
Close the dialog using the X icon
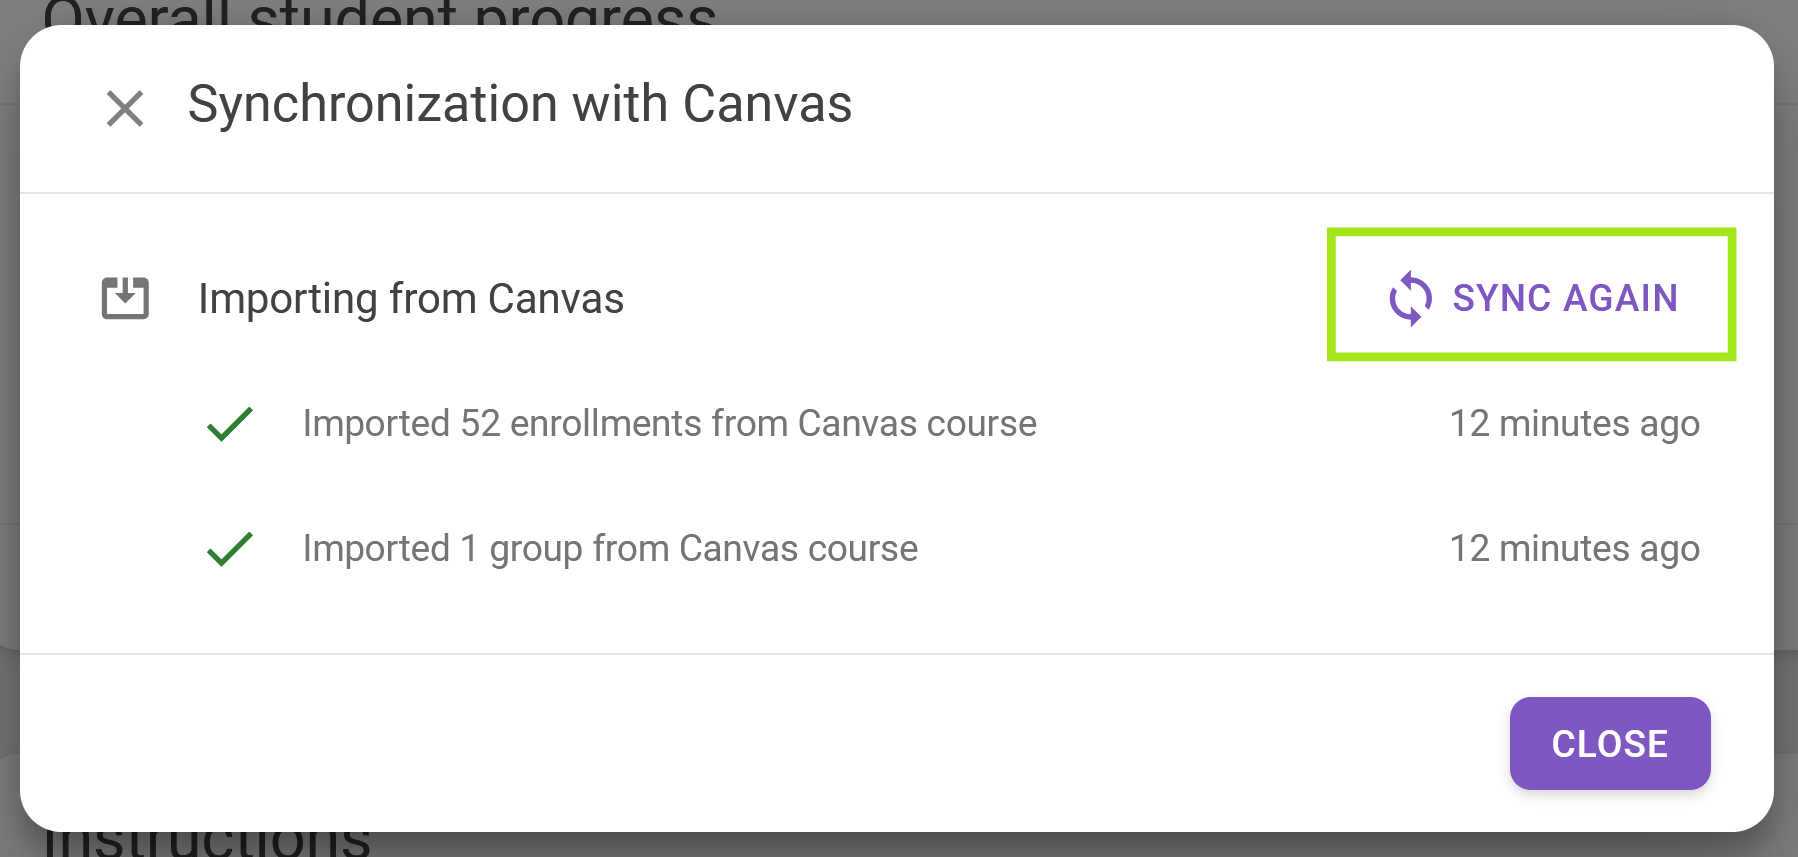click(x=125, y=108)
